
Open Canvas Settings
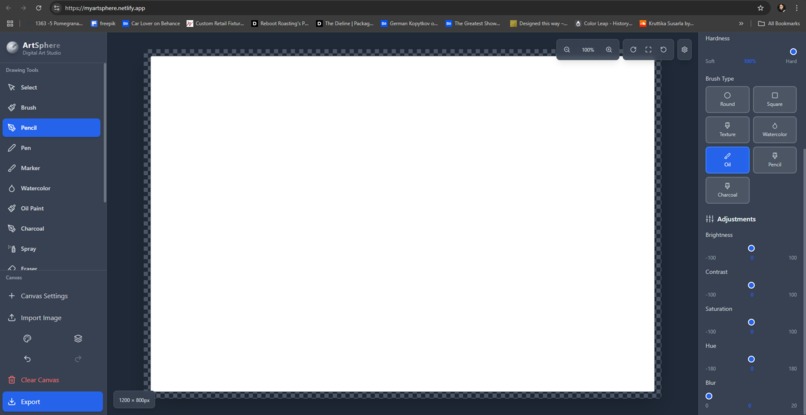coord(52,296)
